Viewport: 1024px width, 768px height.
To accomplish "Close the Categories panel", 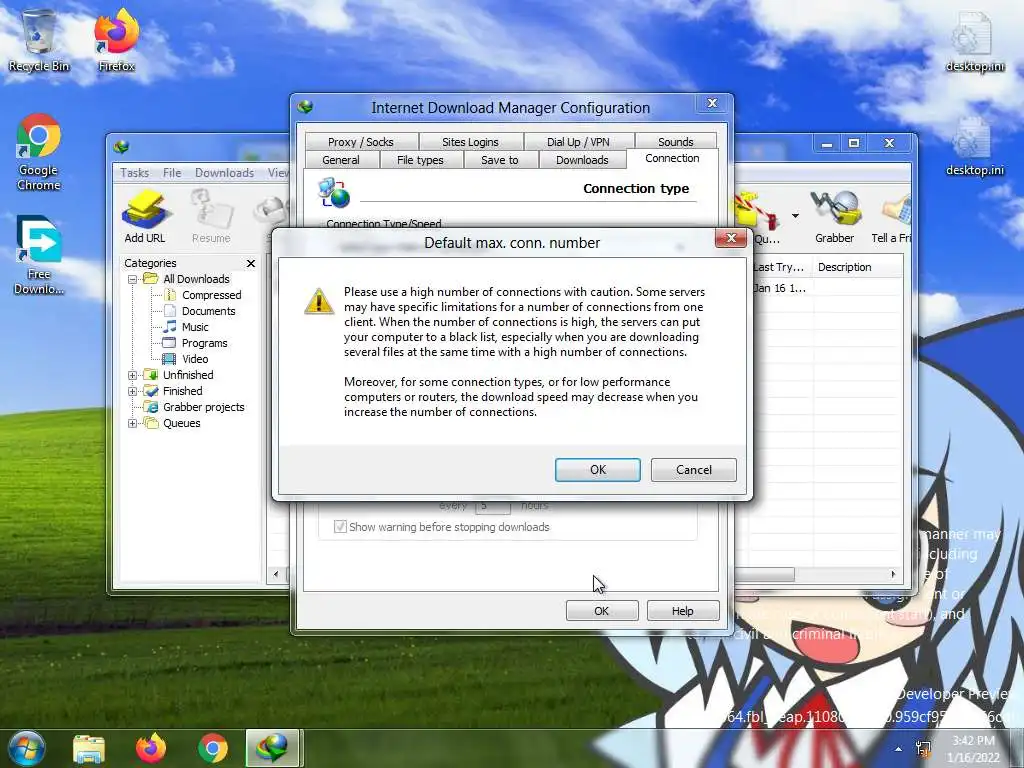I will pos(251,263).
